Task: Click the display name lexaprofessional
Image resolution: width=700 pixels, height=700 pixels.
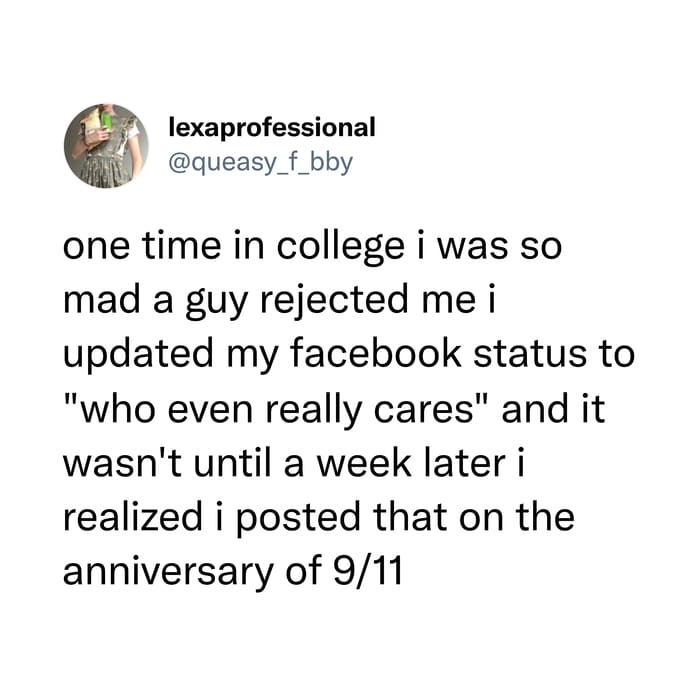Action: [x=272, y=127]
